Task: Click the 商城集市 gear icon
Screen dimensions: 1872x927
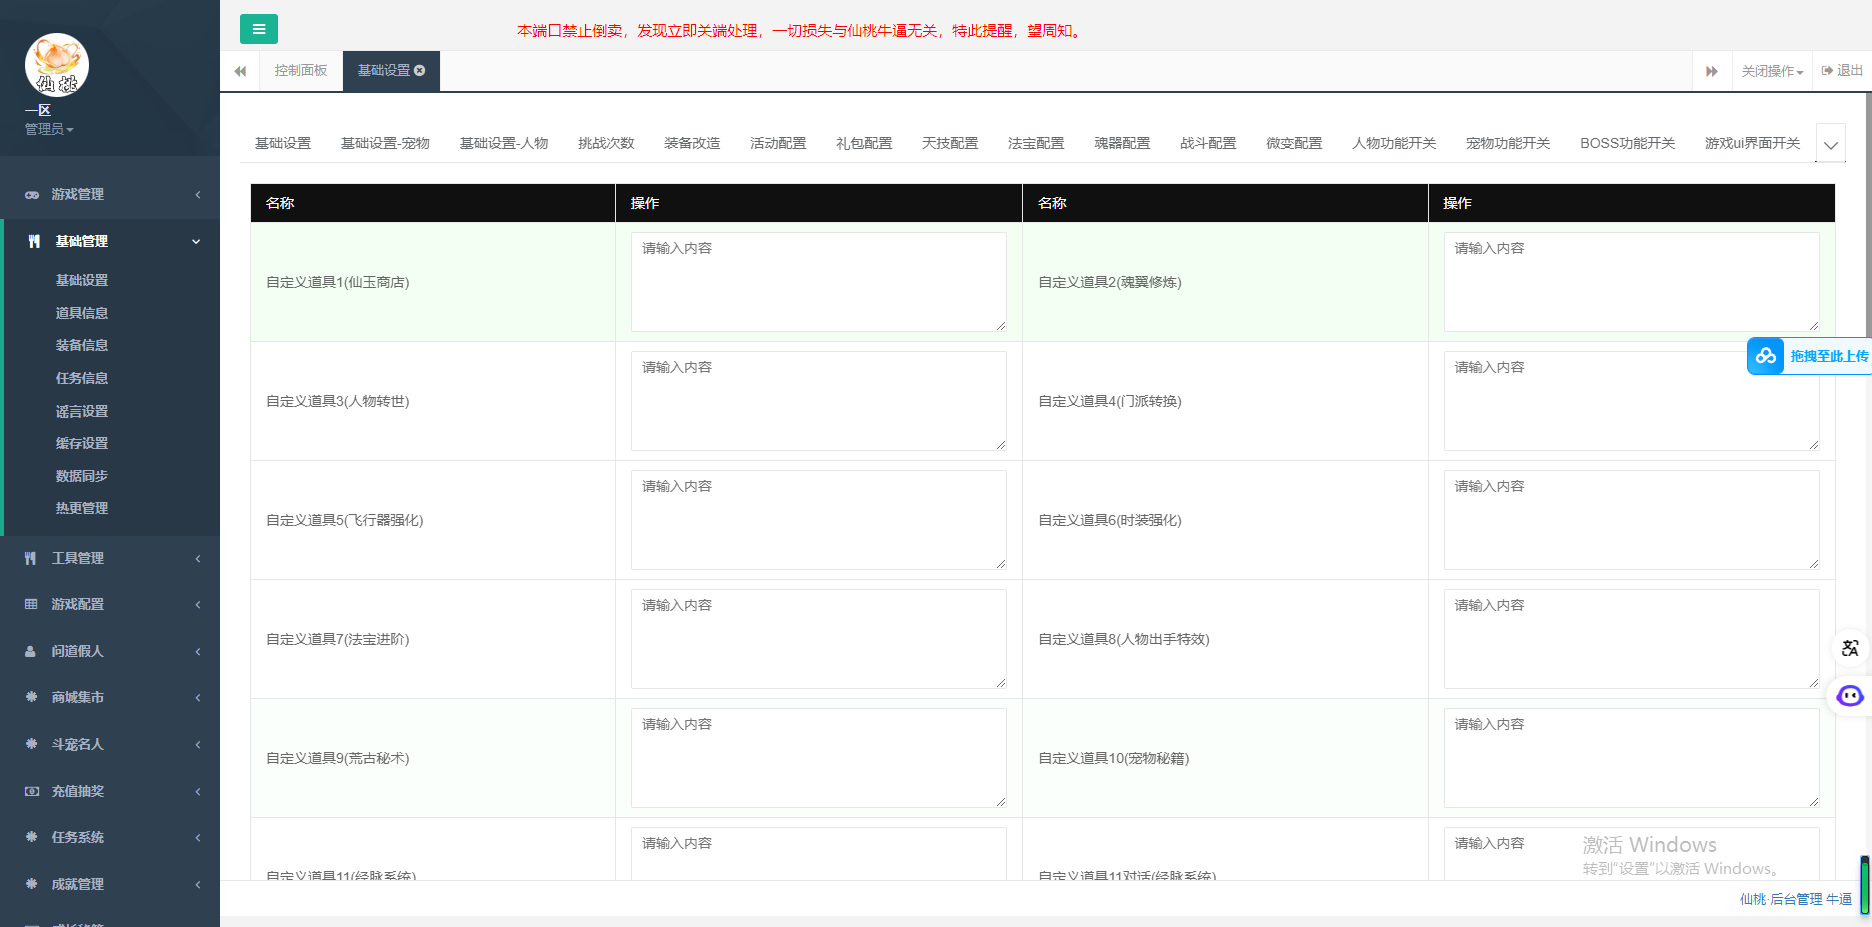Action: click(x=31, y=697)
